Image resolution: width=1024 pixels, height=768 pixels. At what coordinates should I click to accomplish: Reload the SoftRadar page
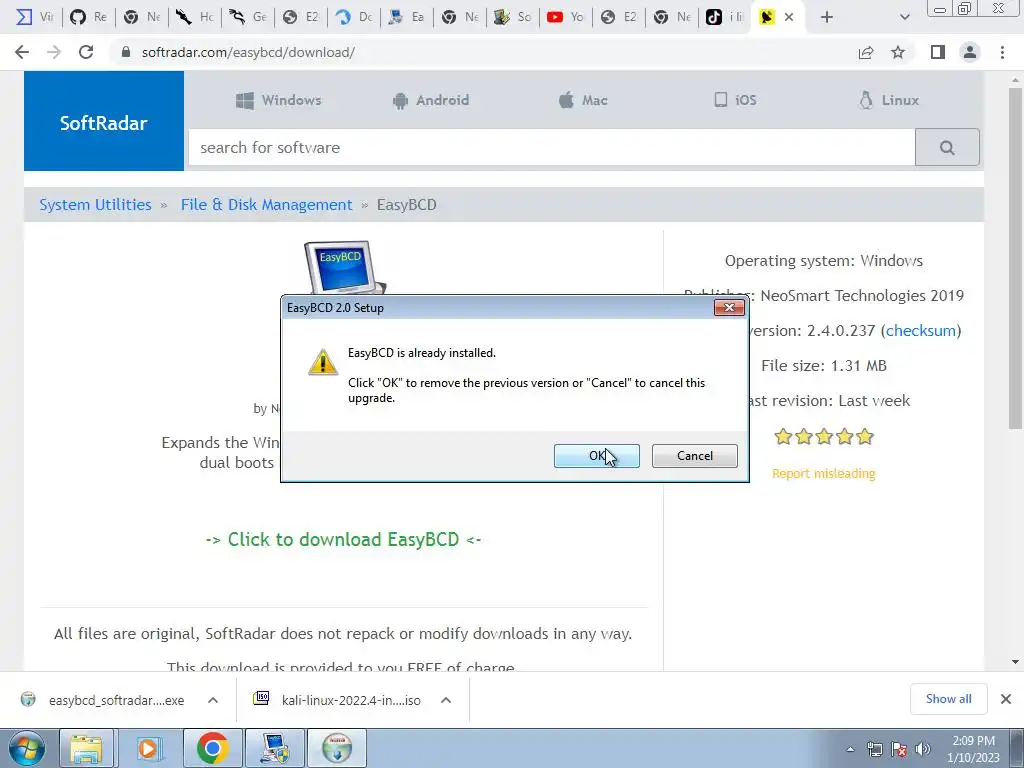(x=86, y=52)
